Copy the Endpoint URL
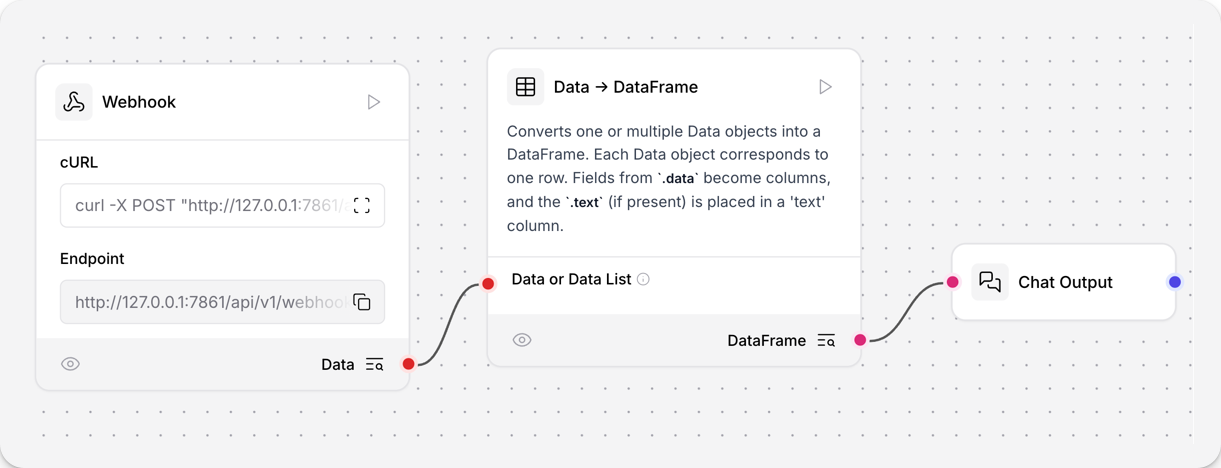Image resolution: width=1221 pixels, height=468 pixels. (x=362, y=302)
